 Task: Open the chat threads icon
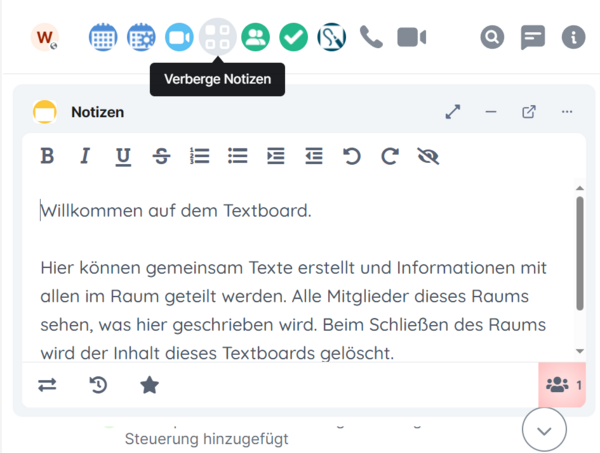coord(533,37)
